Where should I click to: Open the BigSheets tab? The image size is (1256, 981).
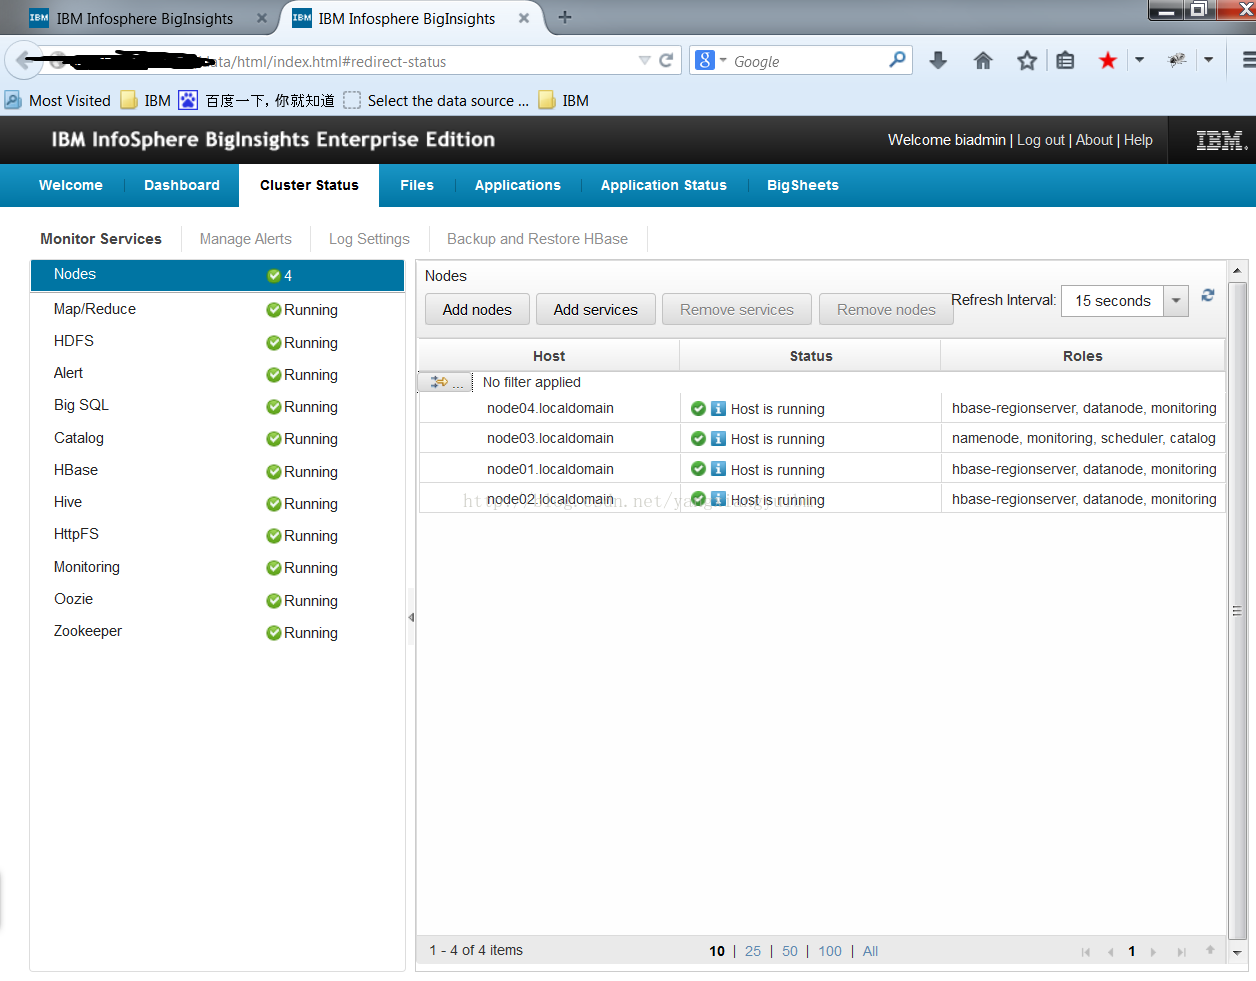[803, 185]
